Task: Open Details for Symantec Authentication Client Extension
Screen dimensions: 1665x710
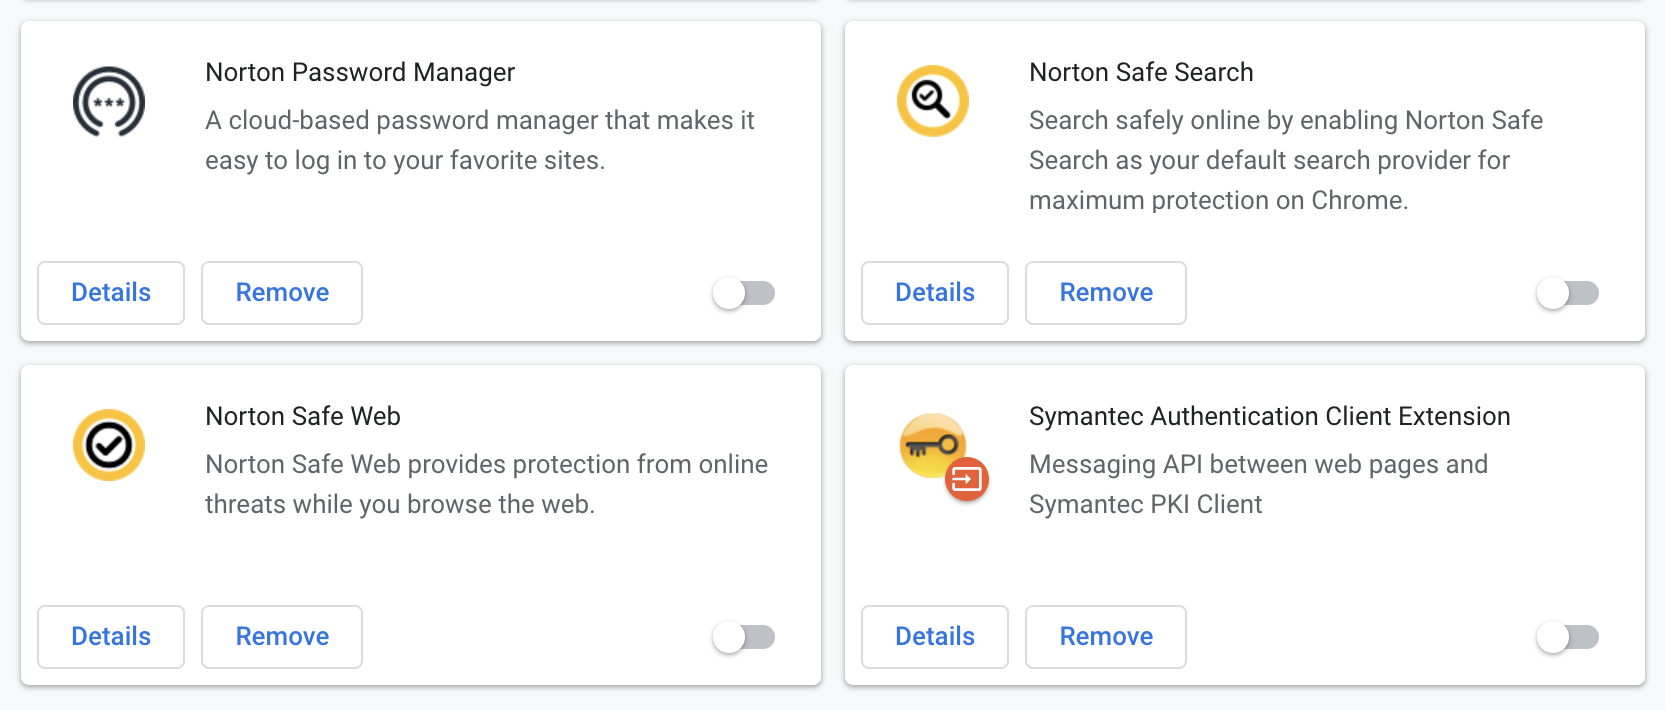Action: click(934, 637)
